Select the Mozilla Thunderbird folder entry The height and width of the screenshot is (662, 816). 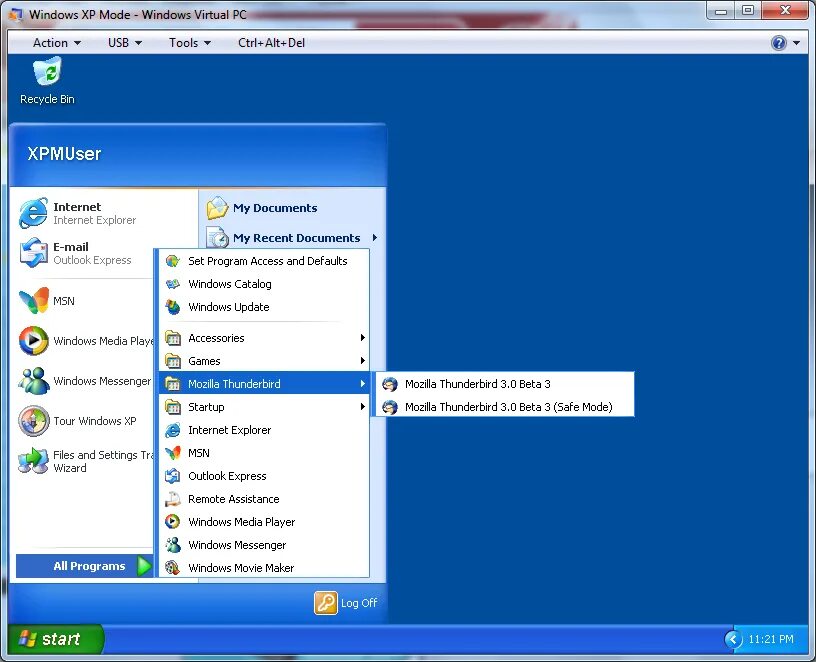264,384
